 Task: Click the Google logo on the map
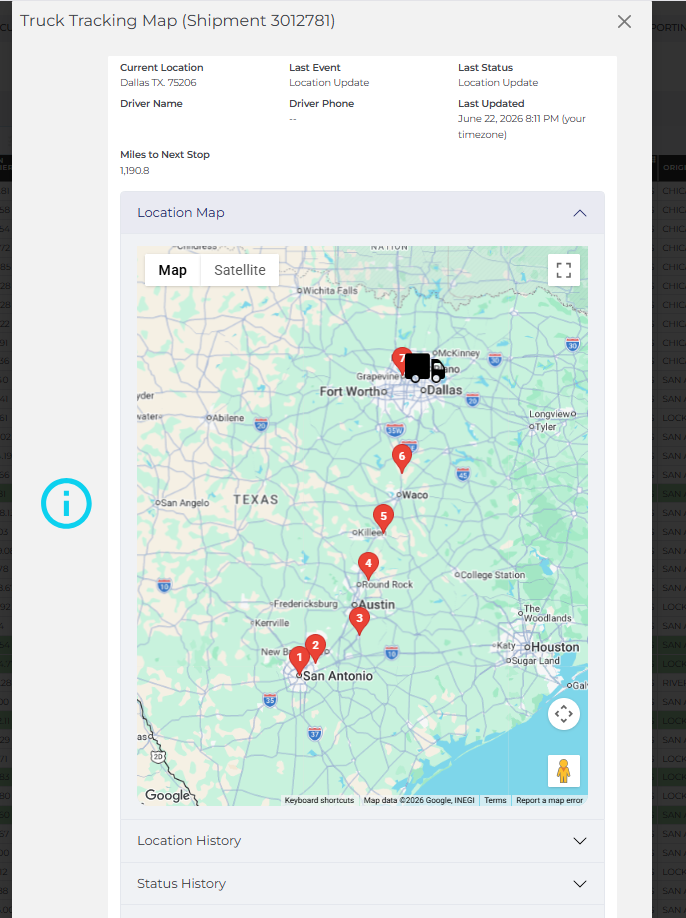(167, 795)
